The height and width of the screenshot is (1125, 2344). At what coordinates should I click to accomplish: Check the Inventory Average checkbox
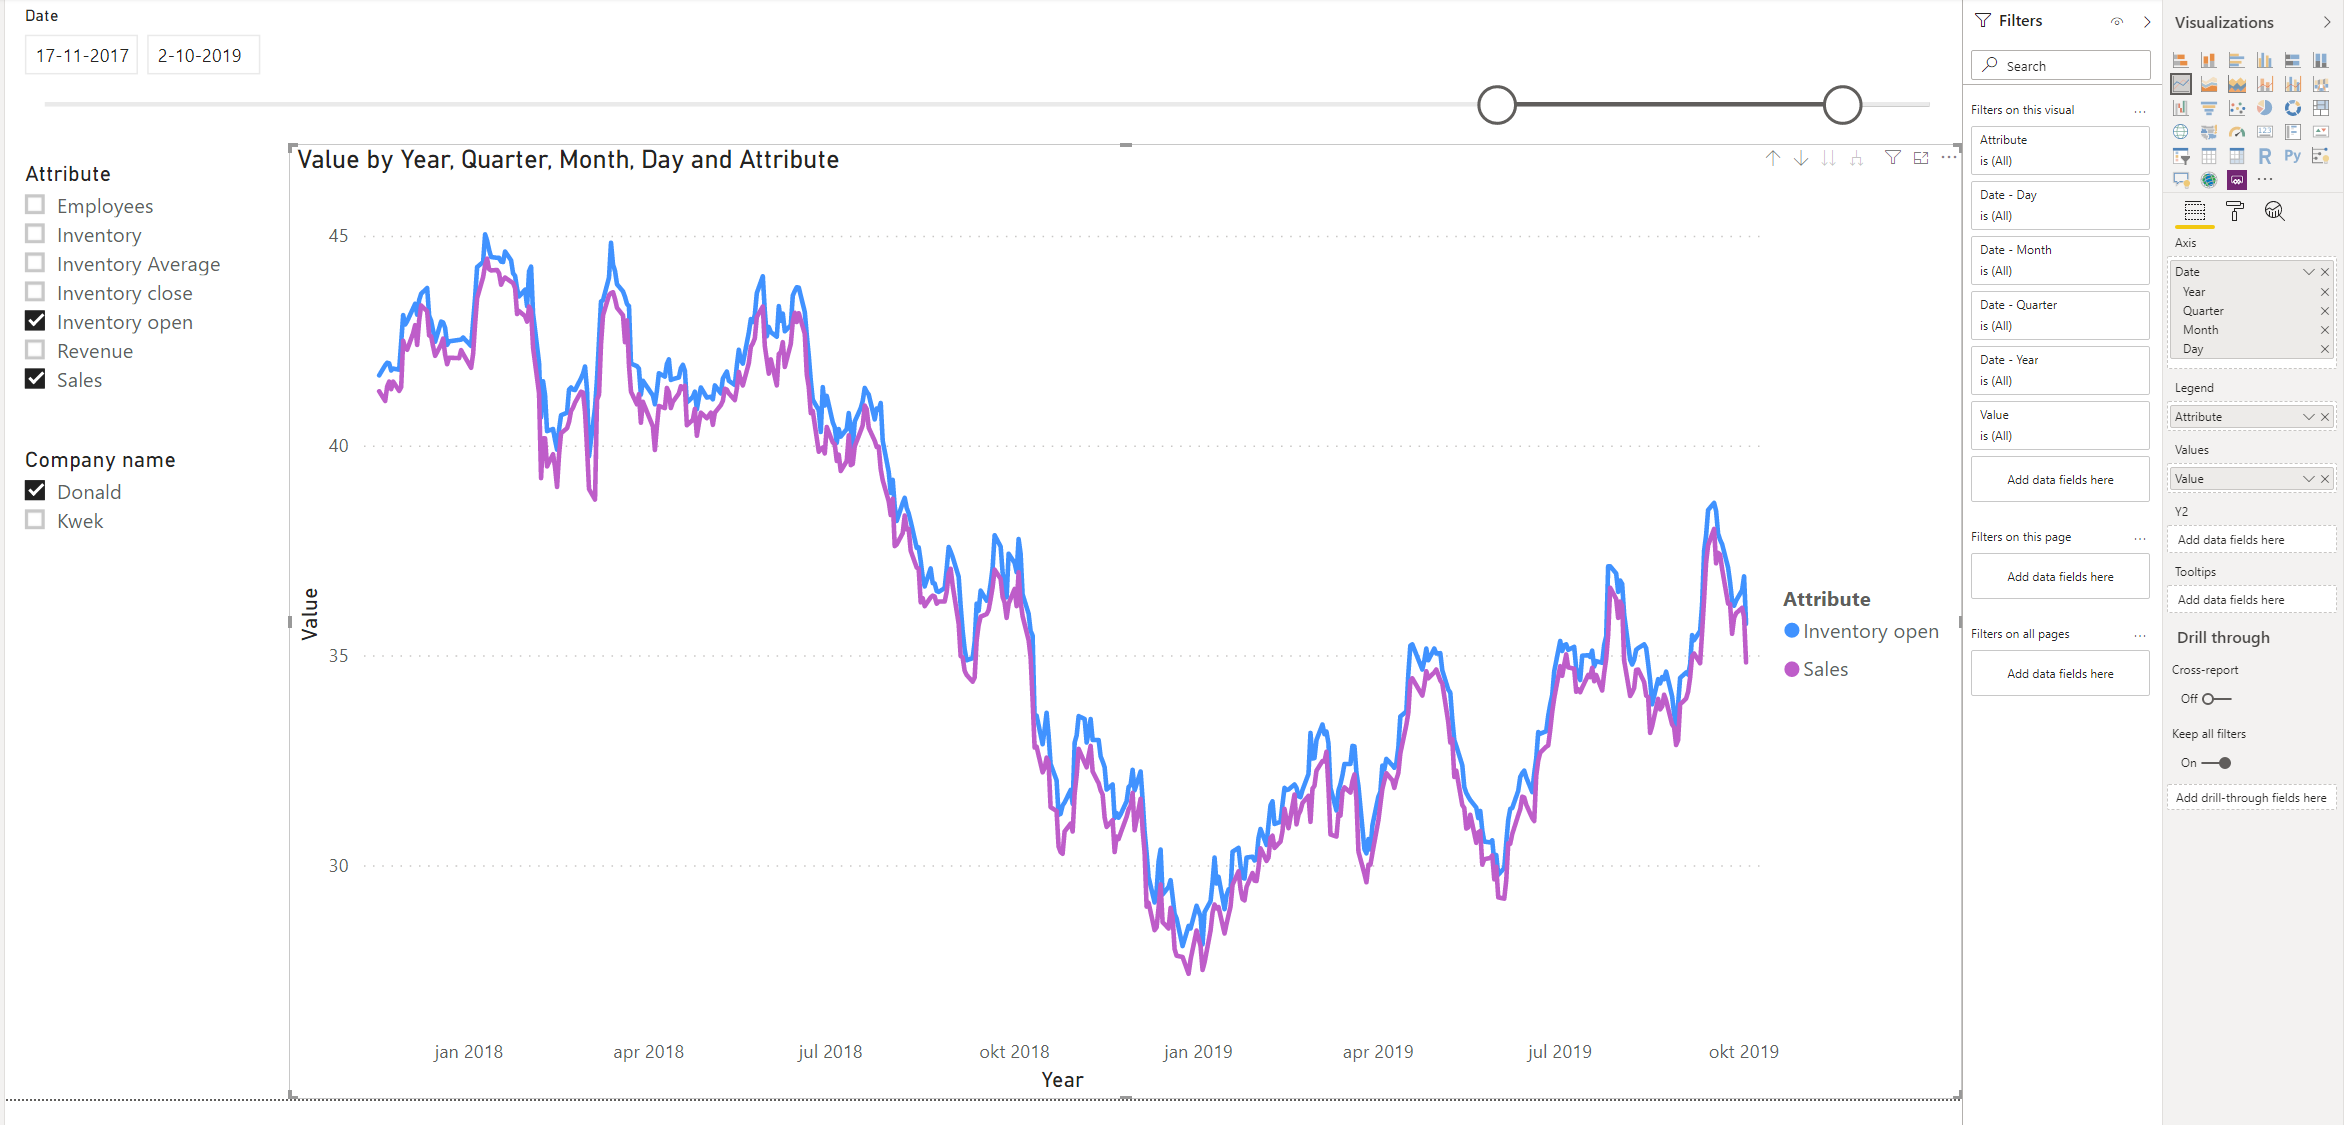(35, 263)
